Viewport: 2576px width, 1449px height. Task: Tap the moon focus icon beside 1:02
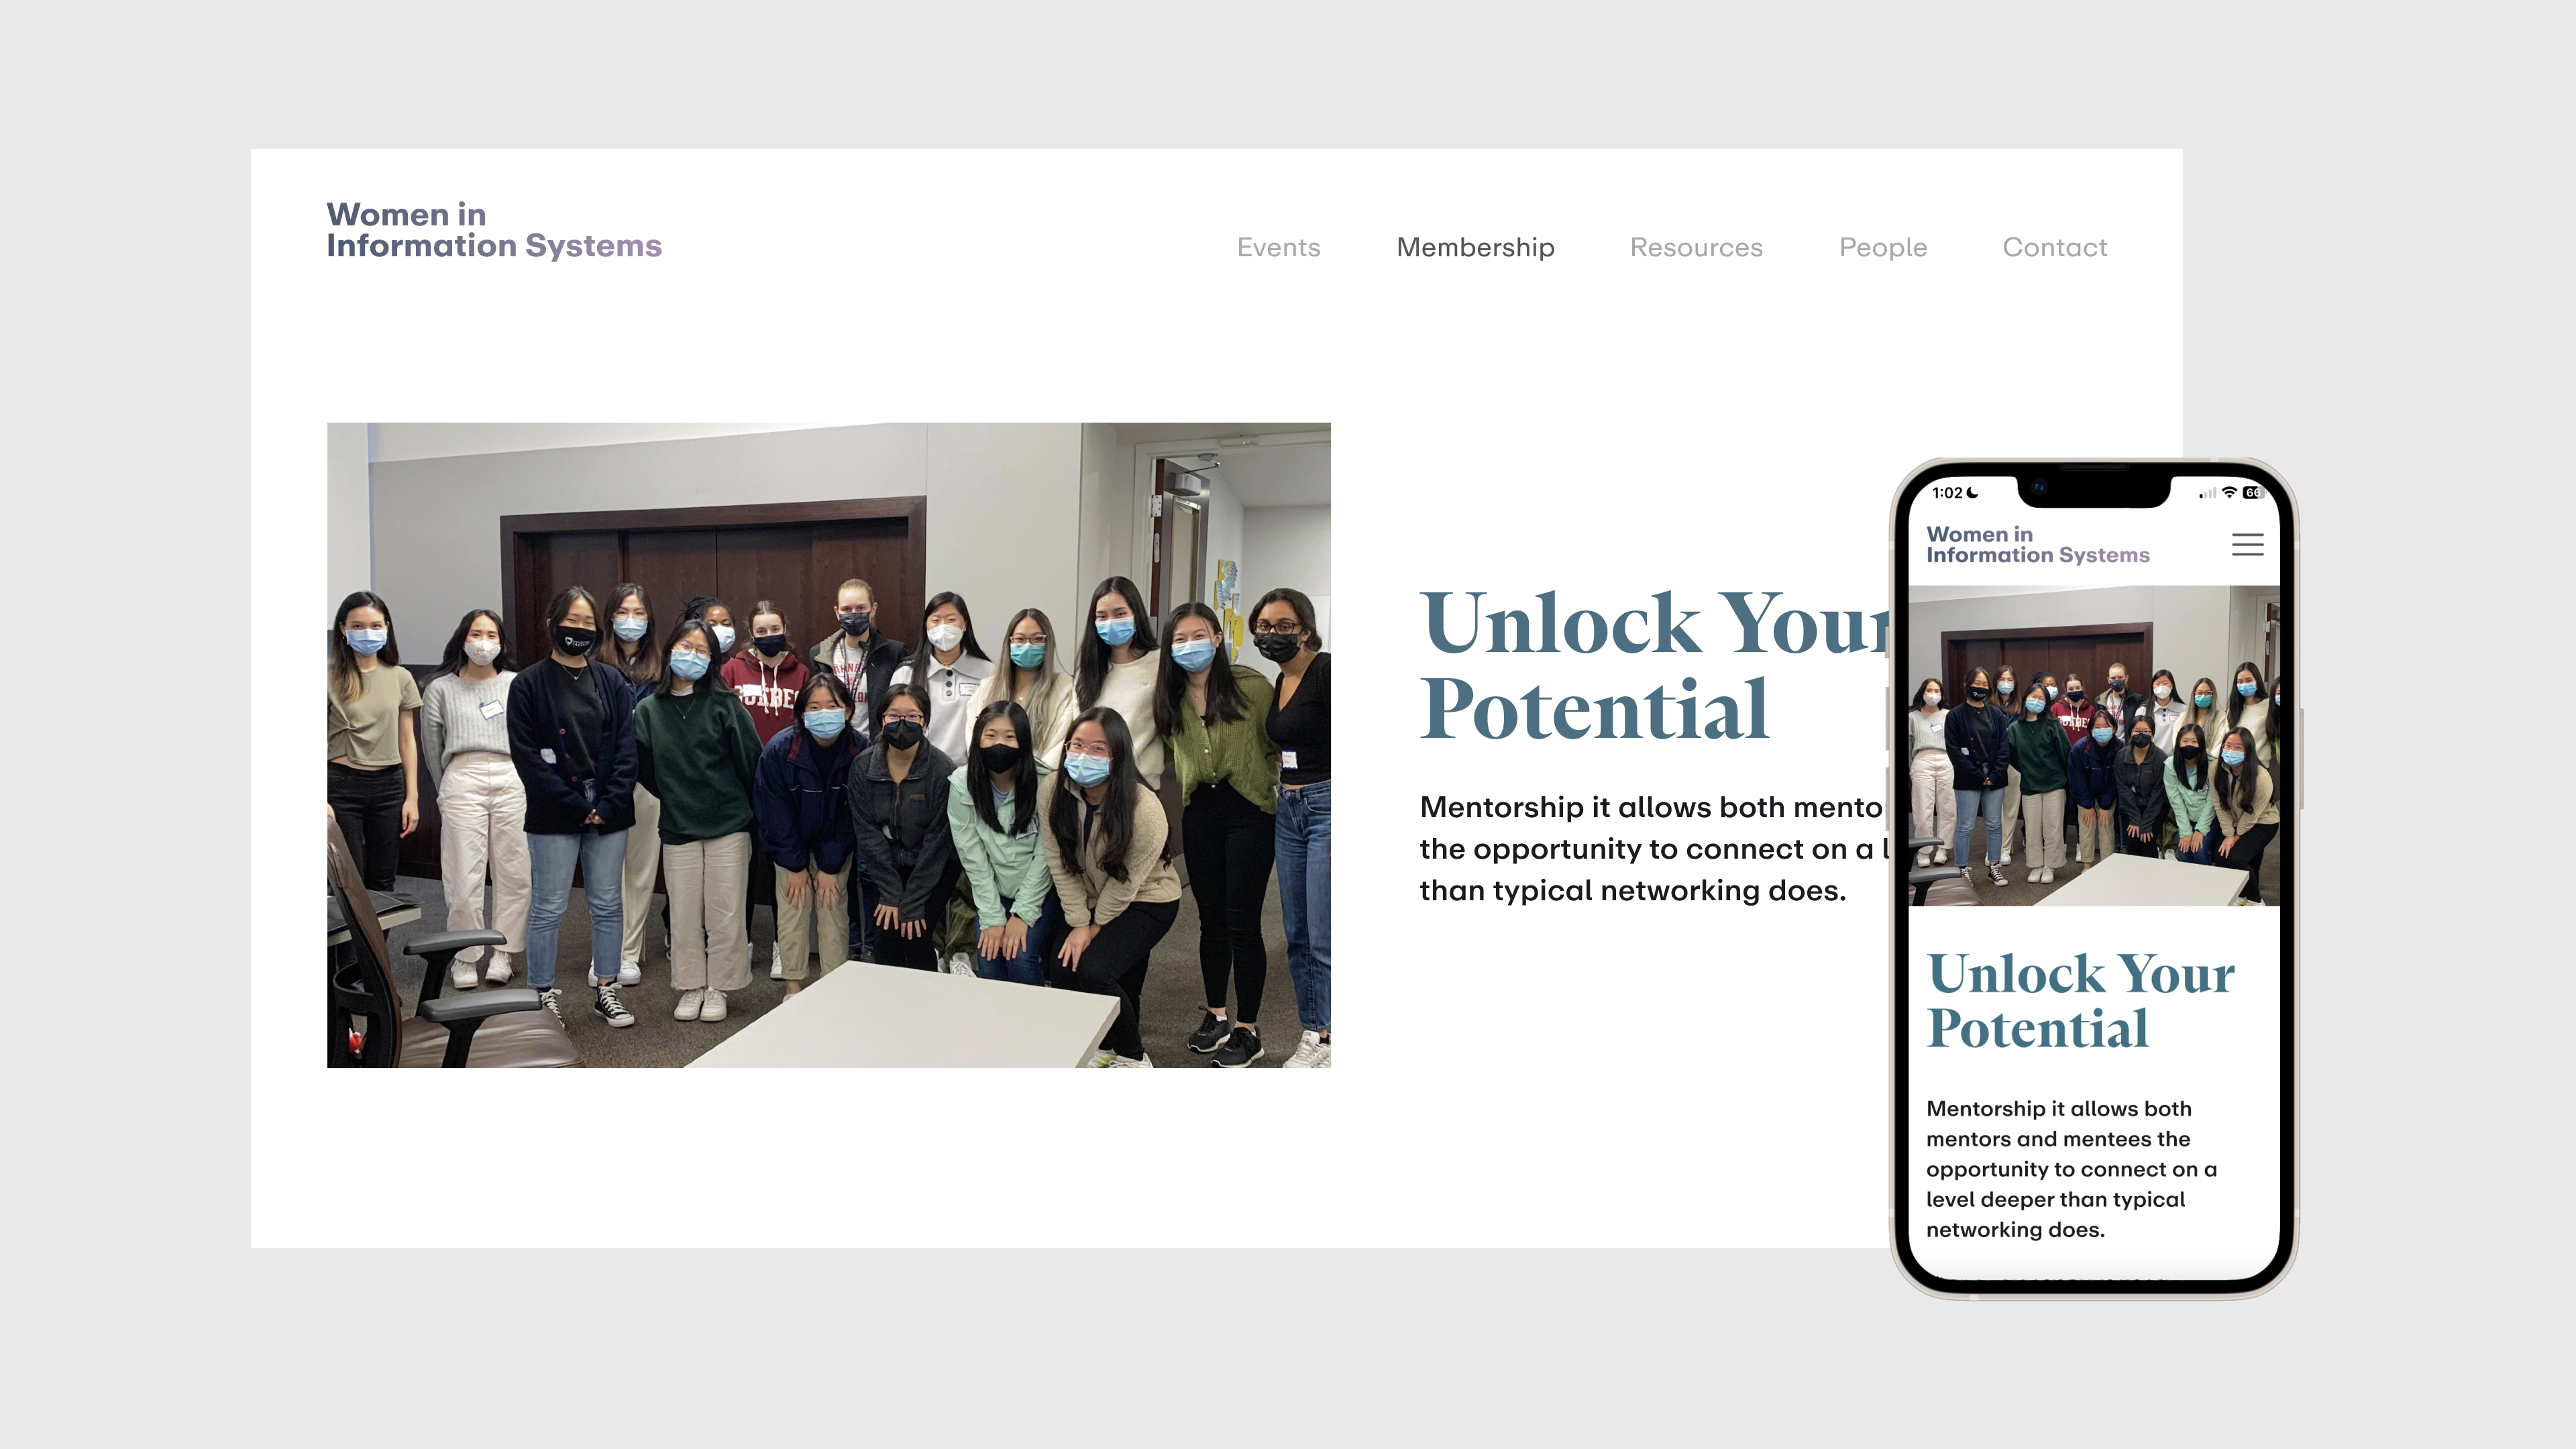1972,492
